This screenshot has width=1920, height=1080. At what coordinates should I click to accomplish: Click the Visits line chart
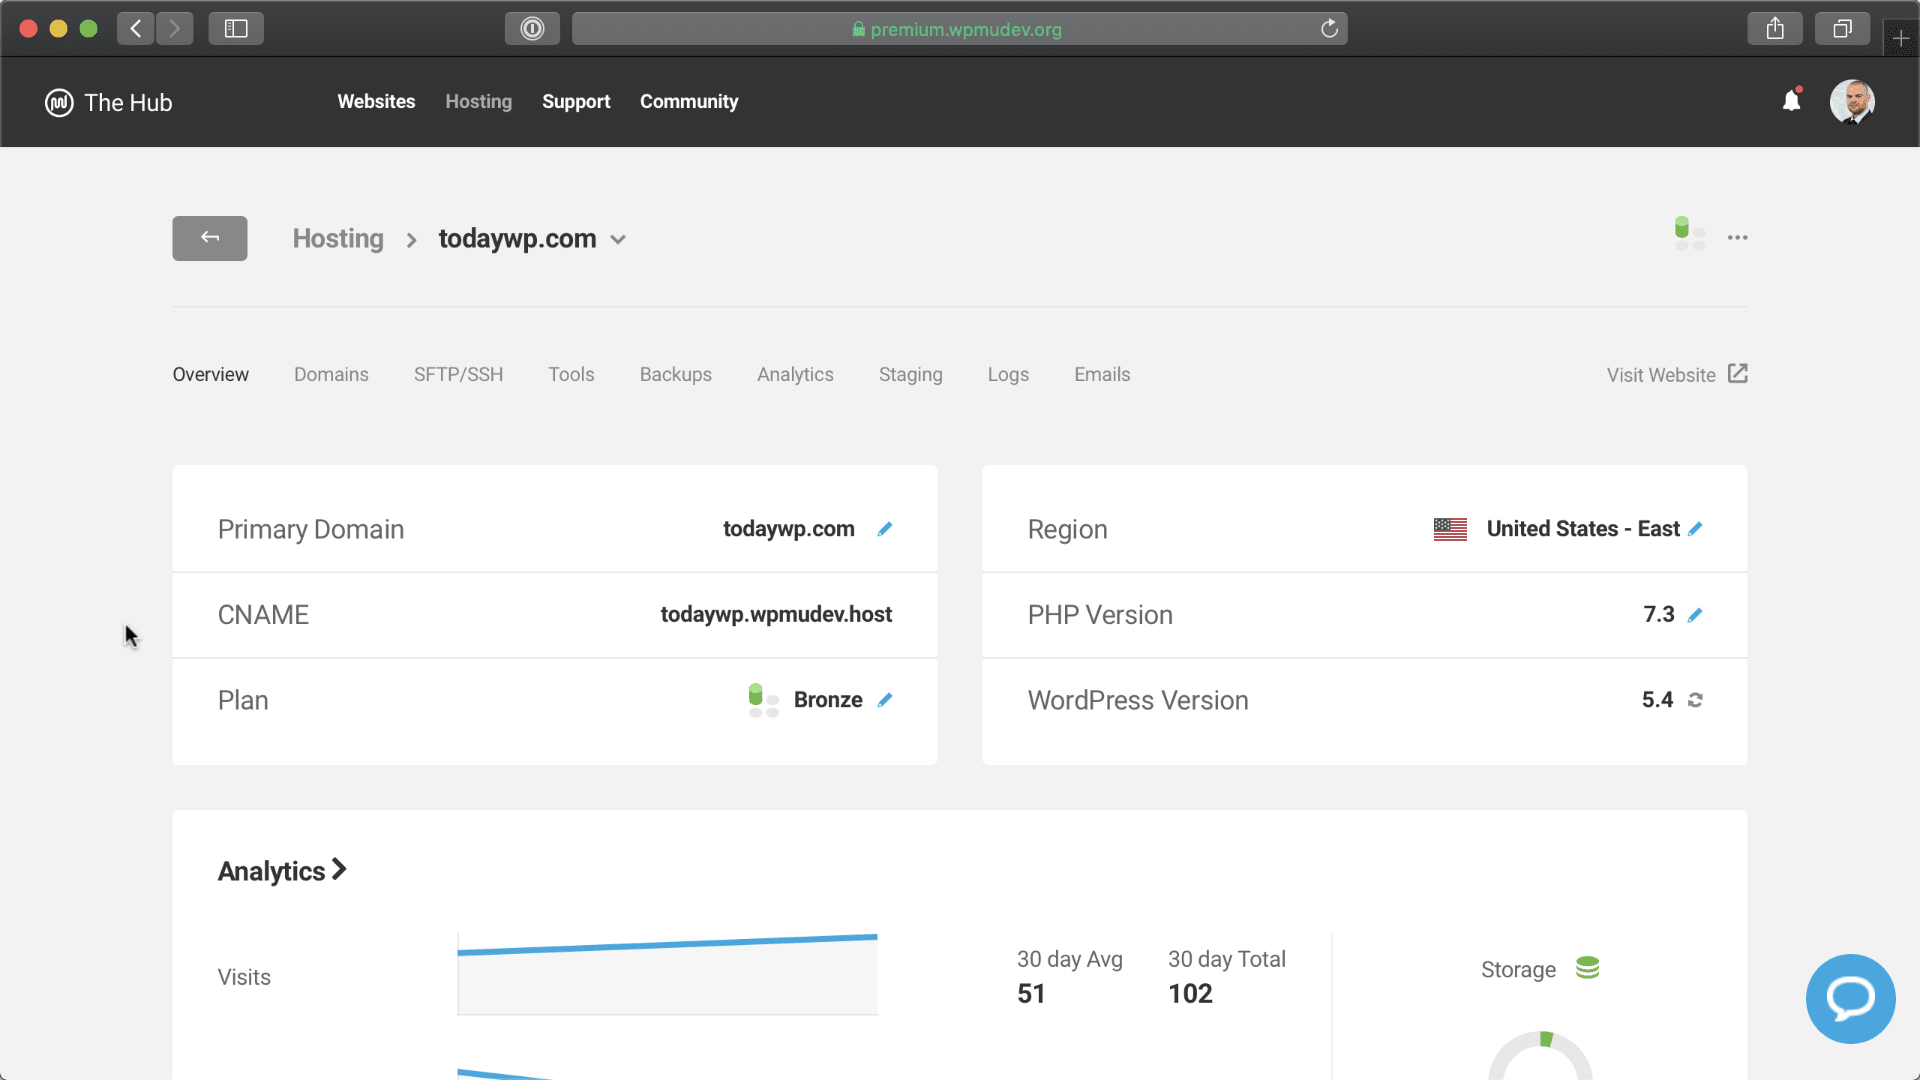click(x=667, y=974)
